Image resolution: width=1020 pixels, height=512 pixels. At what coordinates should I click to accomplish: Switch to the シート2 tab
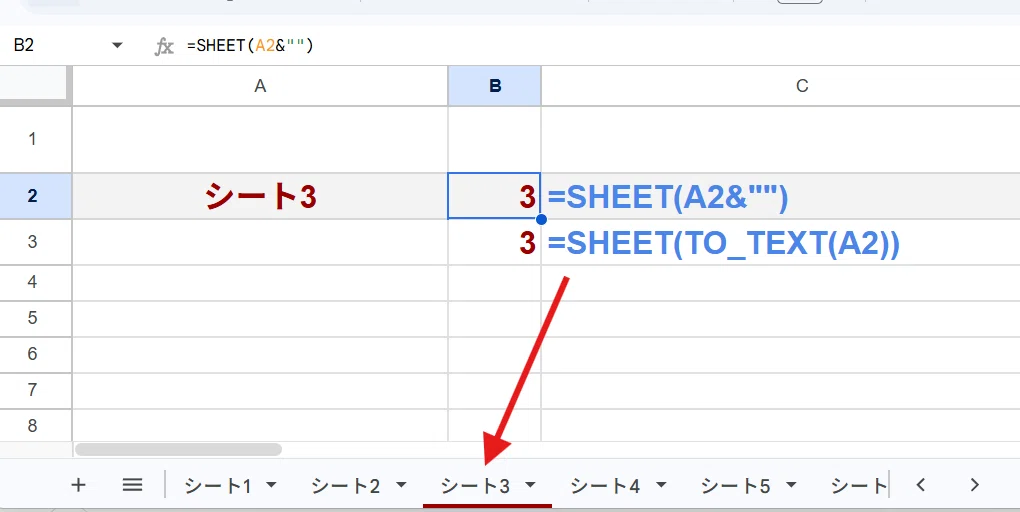(345, 485)
